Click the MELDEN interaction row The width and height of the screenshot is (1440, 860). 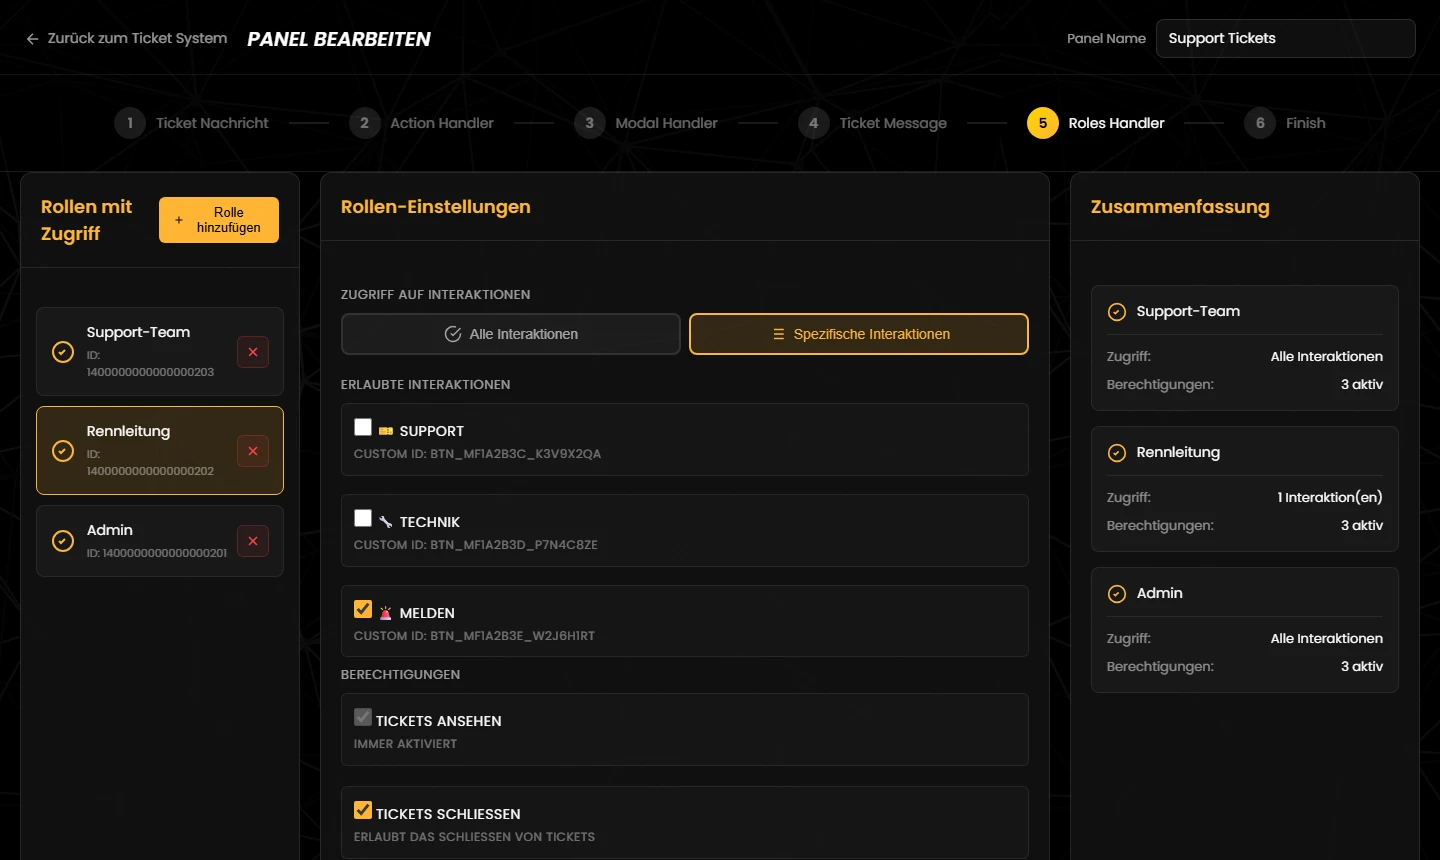pyautogui.click(x=685, y=621)
